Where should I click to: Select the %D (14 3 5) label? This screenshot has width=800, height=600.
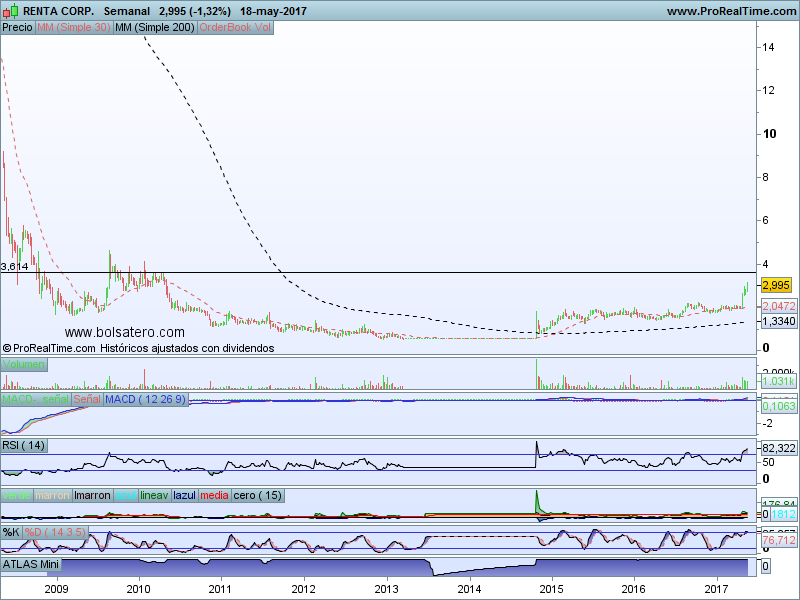coord(55,532)
